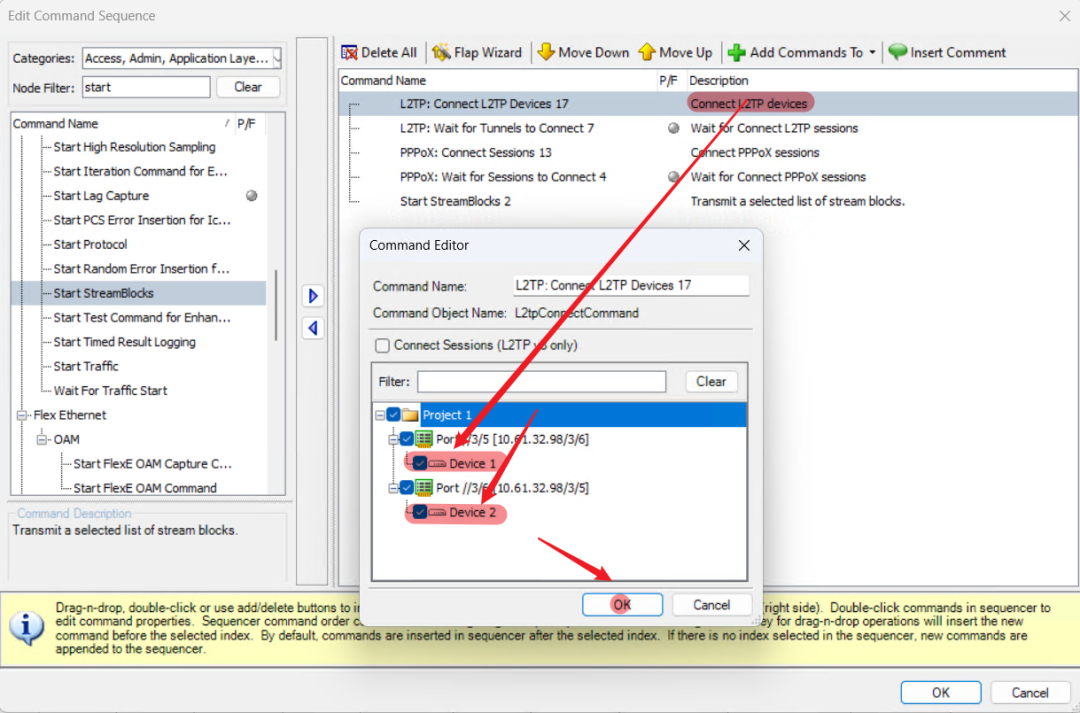Collapse the Flex Ethernet tree node
Image resolution: width=1080 pixels, height=713 pixels.
[22, 415]
